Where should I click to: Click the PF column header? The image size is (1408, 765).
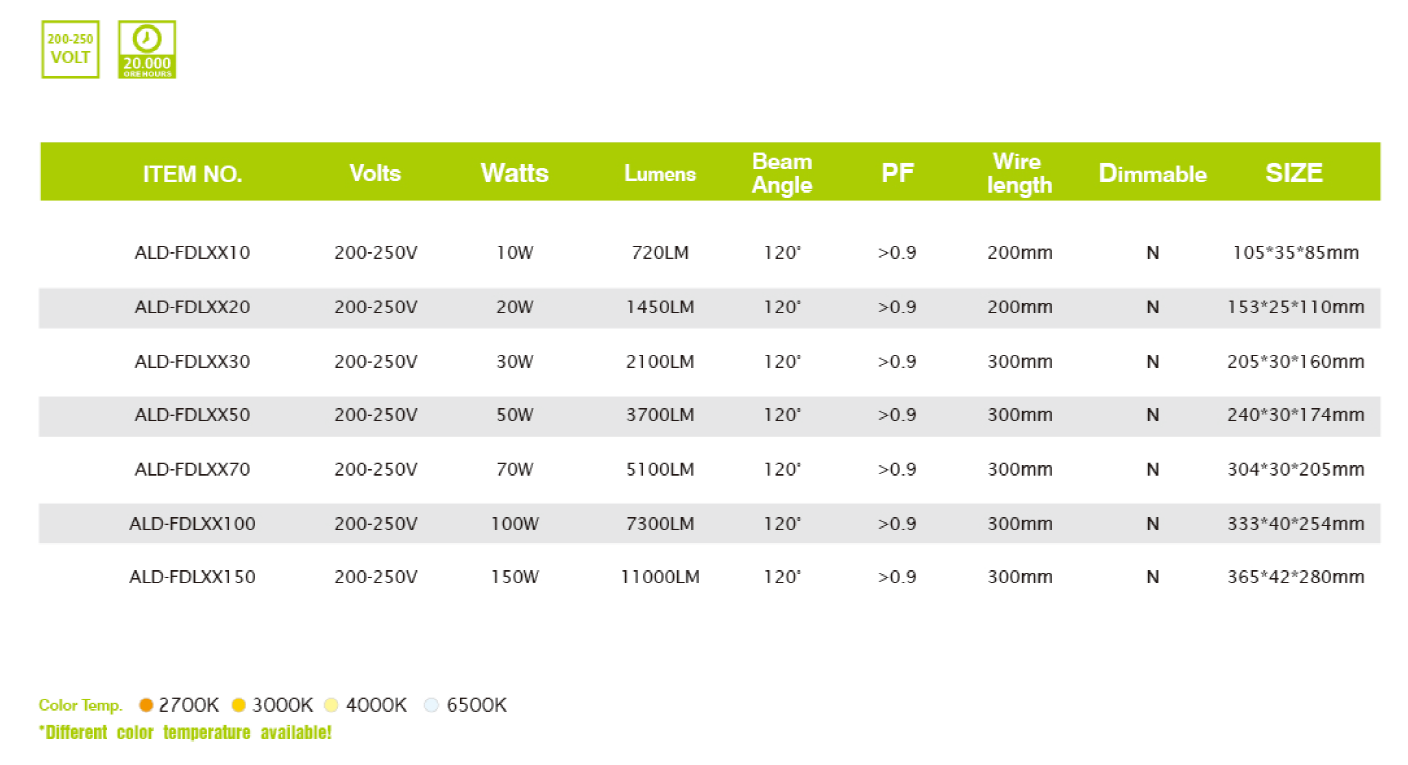tap(898, 173)
